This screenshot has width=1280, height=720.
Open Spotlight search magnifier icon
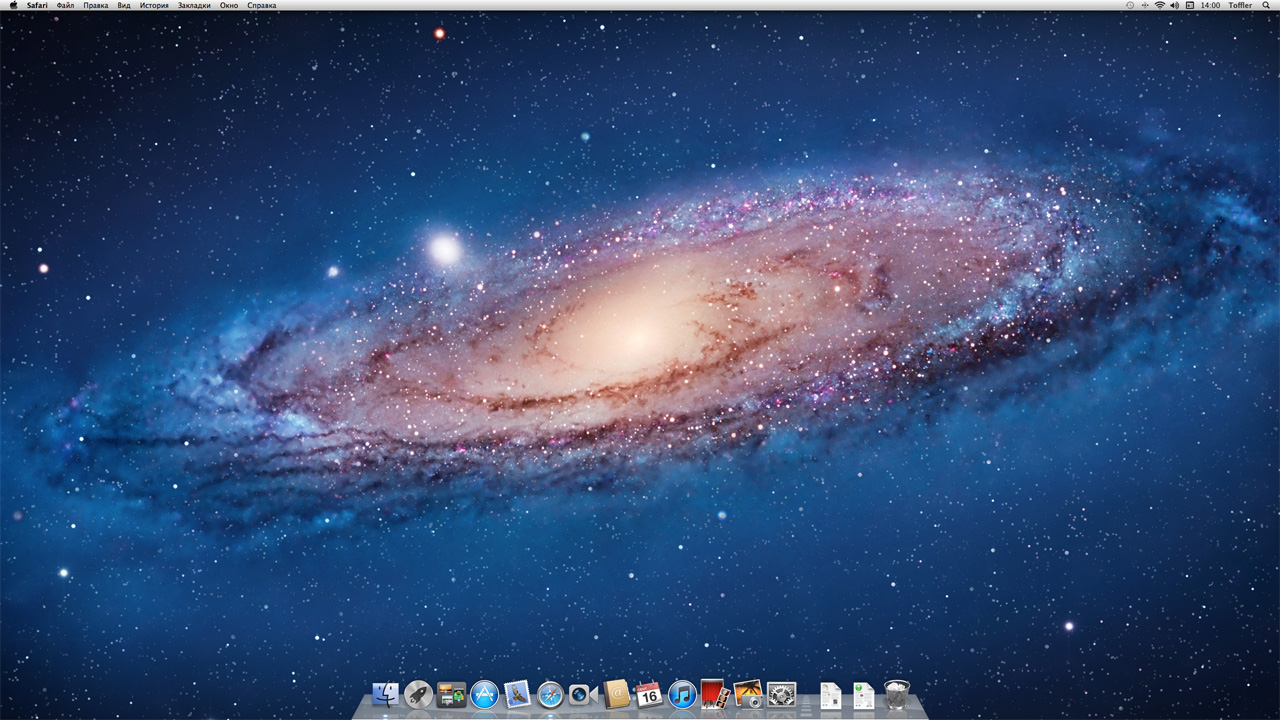coord(1266,5)
